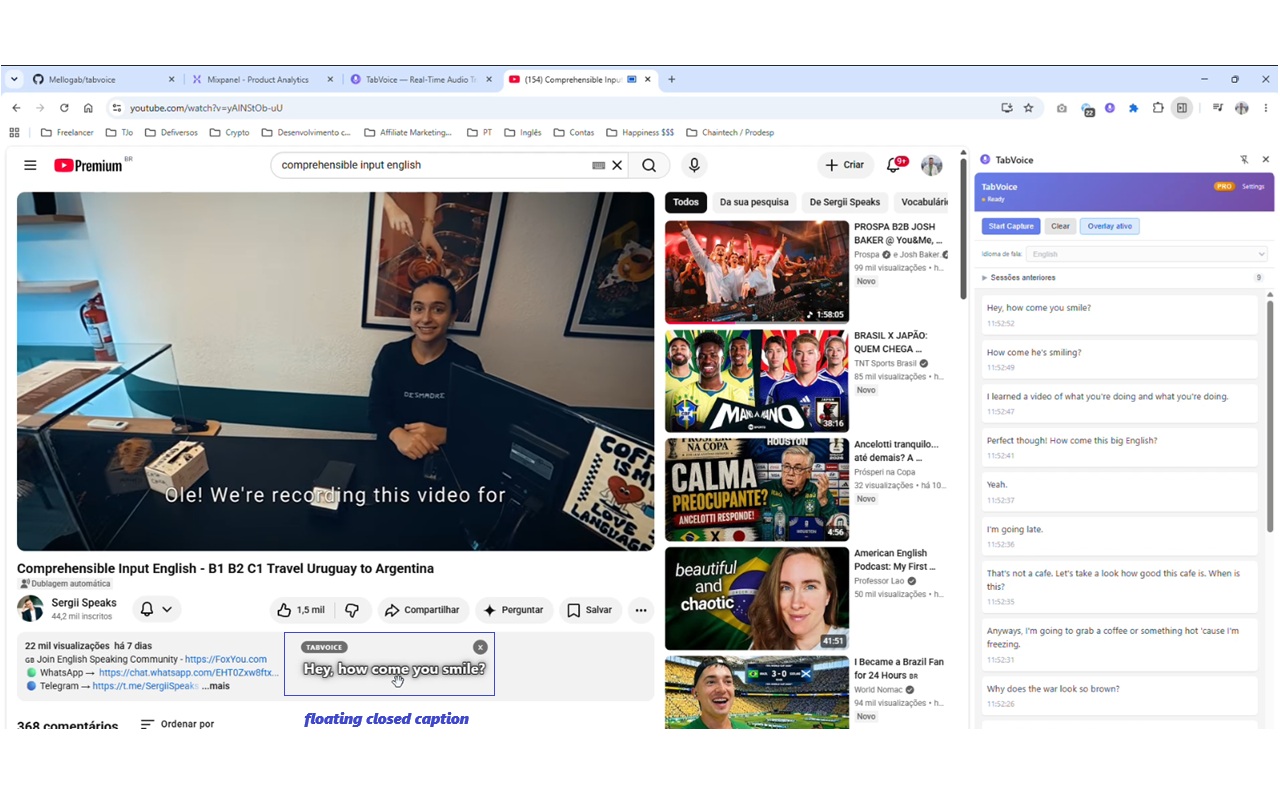This screenshot has width=1280, height=800.
Task: Select the Vocabulário filter chip
Action: pyautogui.click(x=924, y=202)
